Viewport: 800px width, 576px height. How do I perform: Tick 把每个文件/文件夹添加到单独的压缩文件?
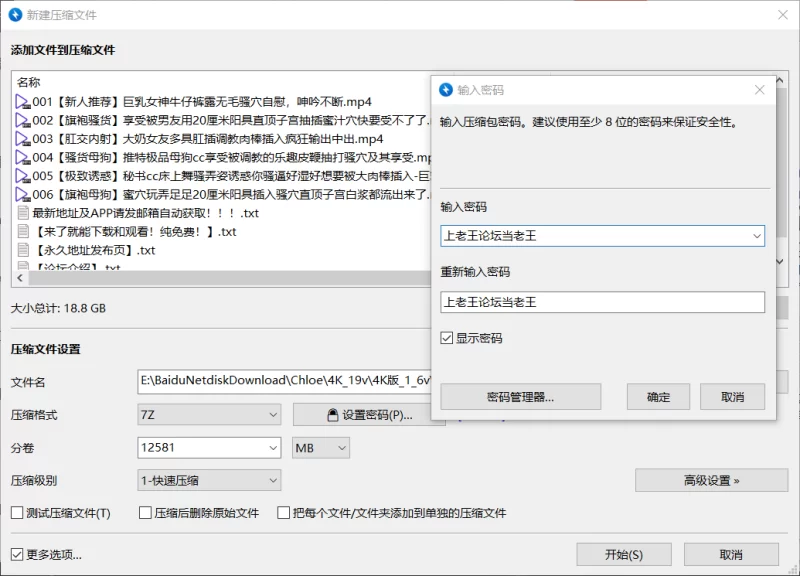(x=283, y=513)
